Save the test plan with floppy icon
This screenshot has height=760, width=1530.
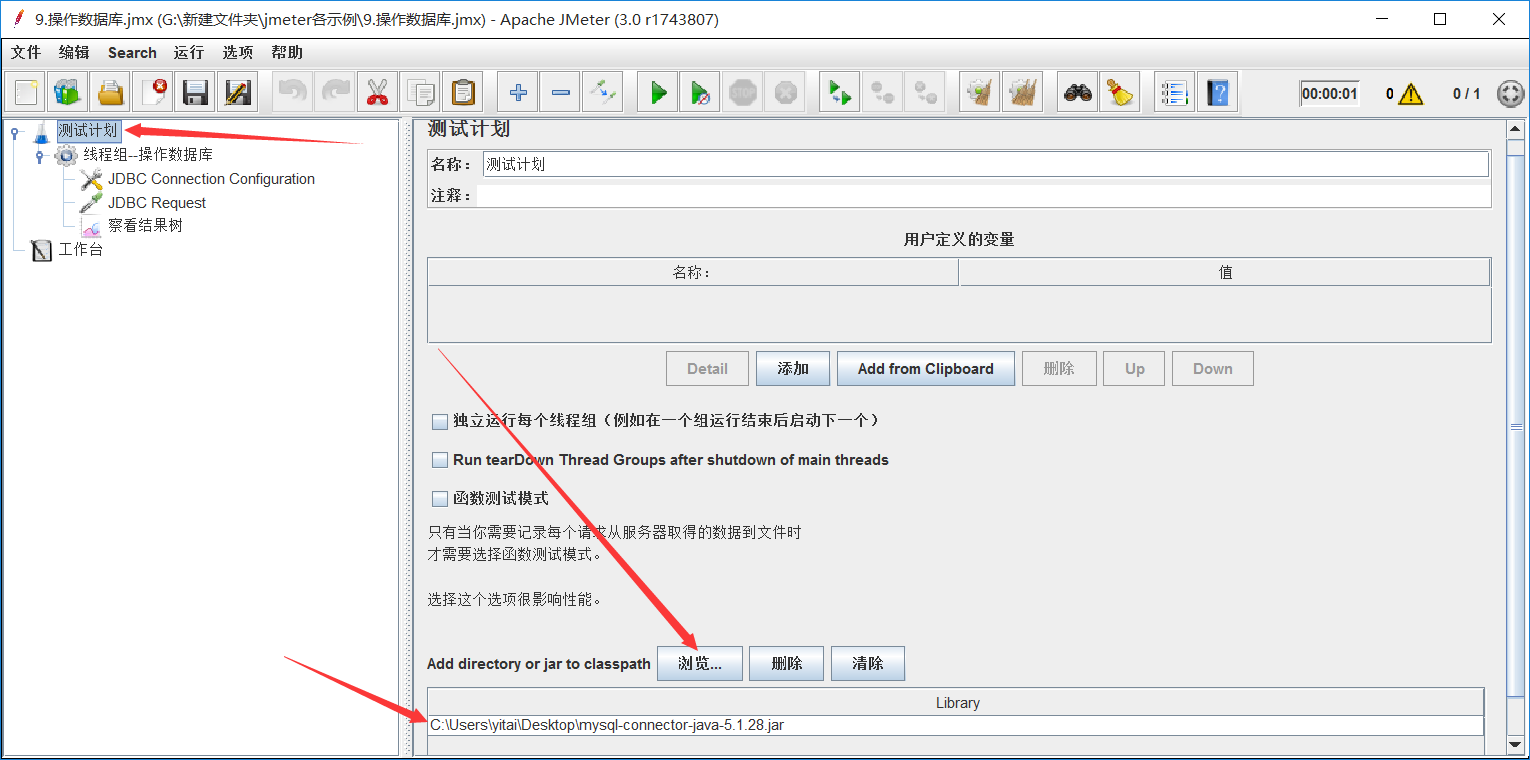coord(195,93)
